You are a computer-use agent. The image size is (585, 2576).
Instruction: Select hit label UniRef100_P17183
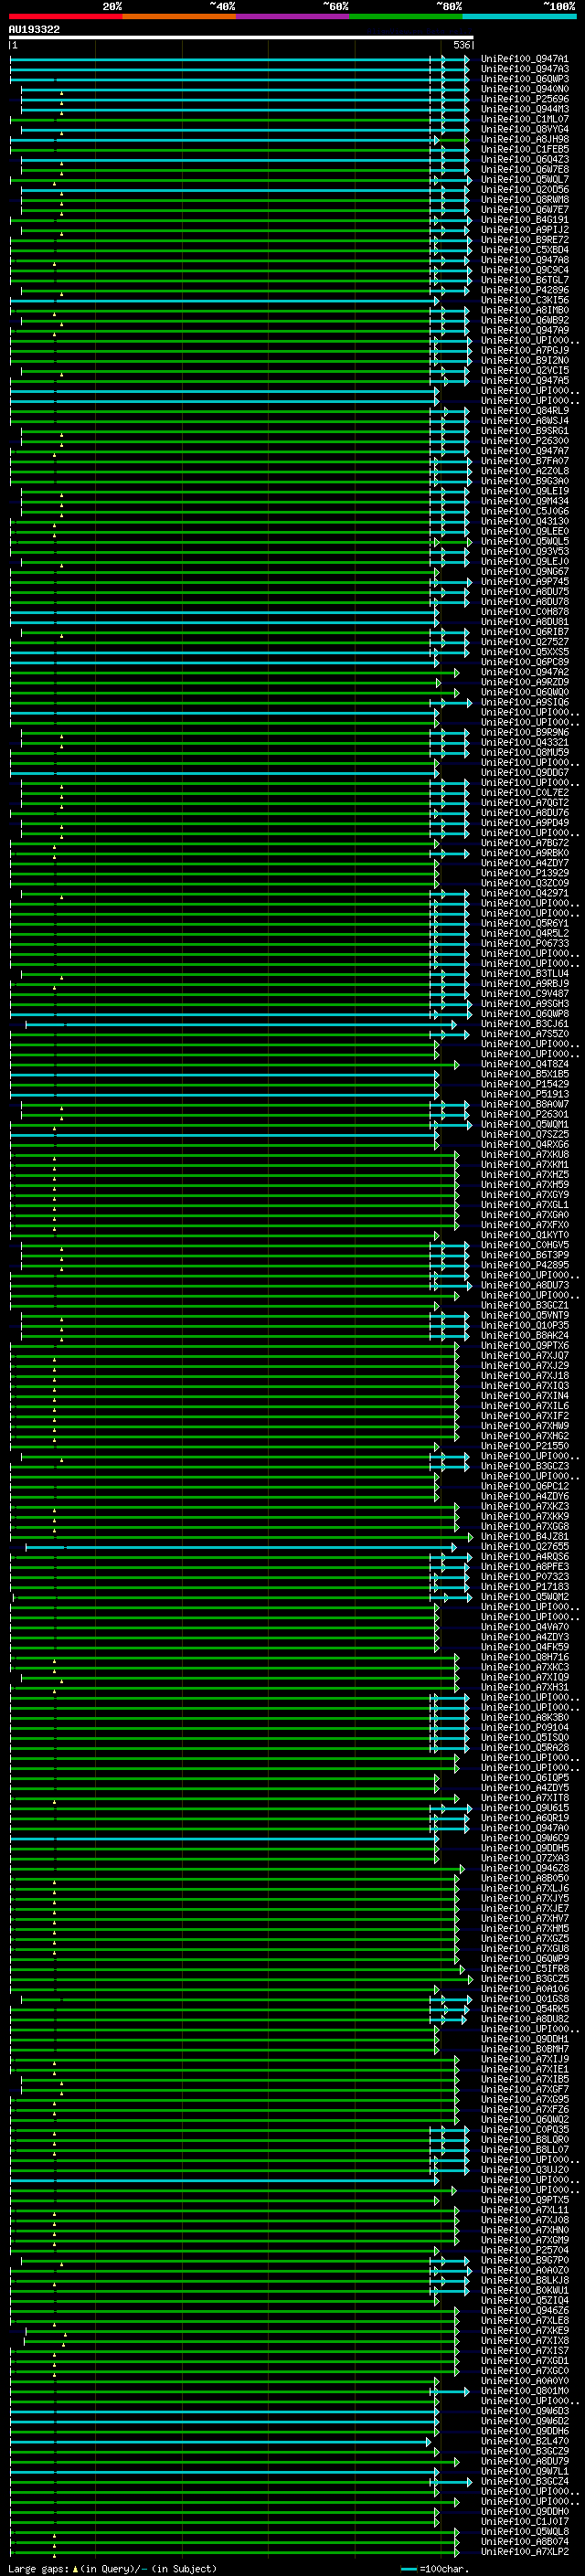(524, 1587)
